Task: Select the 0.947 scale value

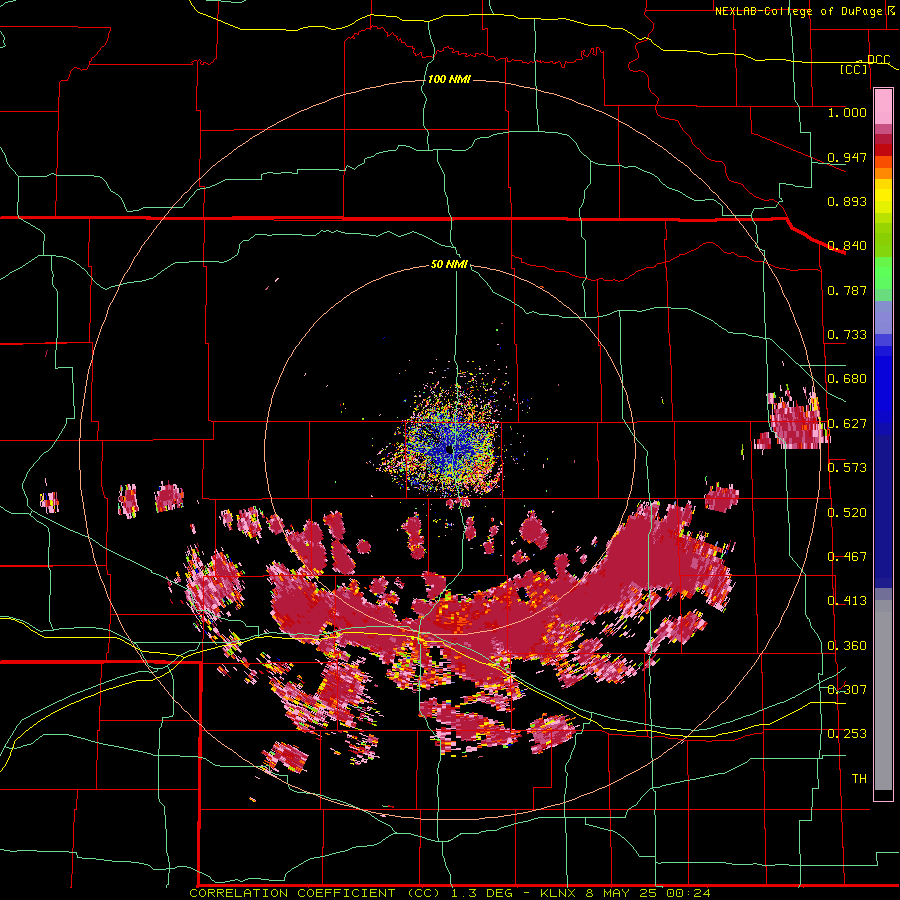Action: pyautogui.click(x=847, y=157)
